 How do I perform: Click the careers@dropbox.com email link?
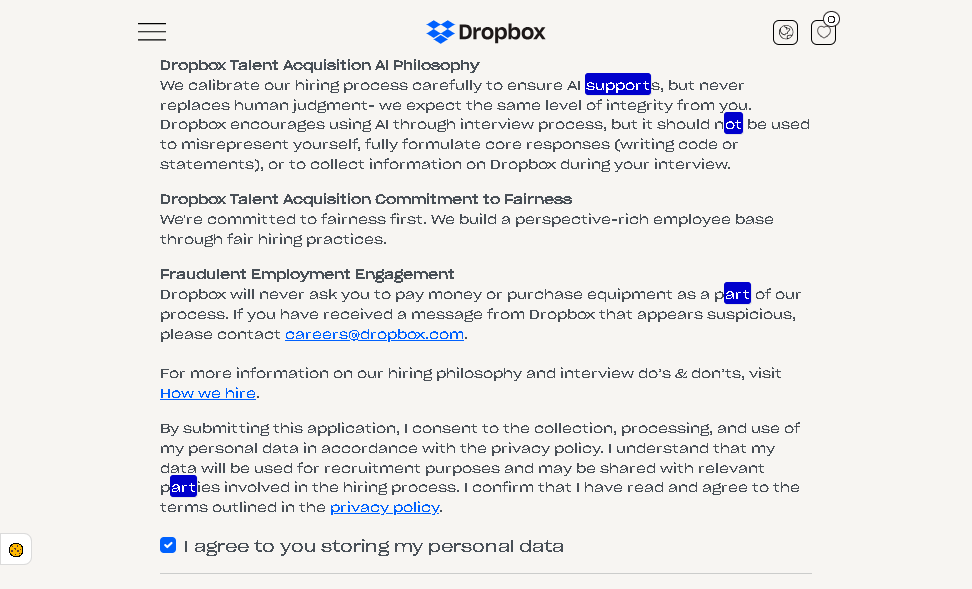pos(374,334)
